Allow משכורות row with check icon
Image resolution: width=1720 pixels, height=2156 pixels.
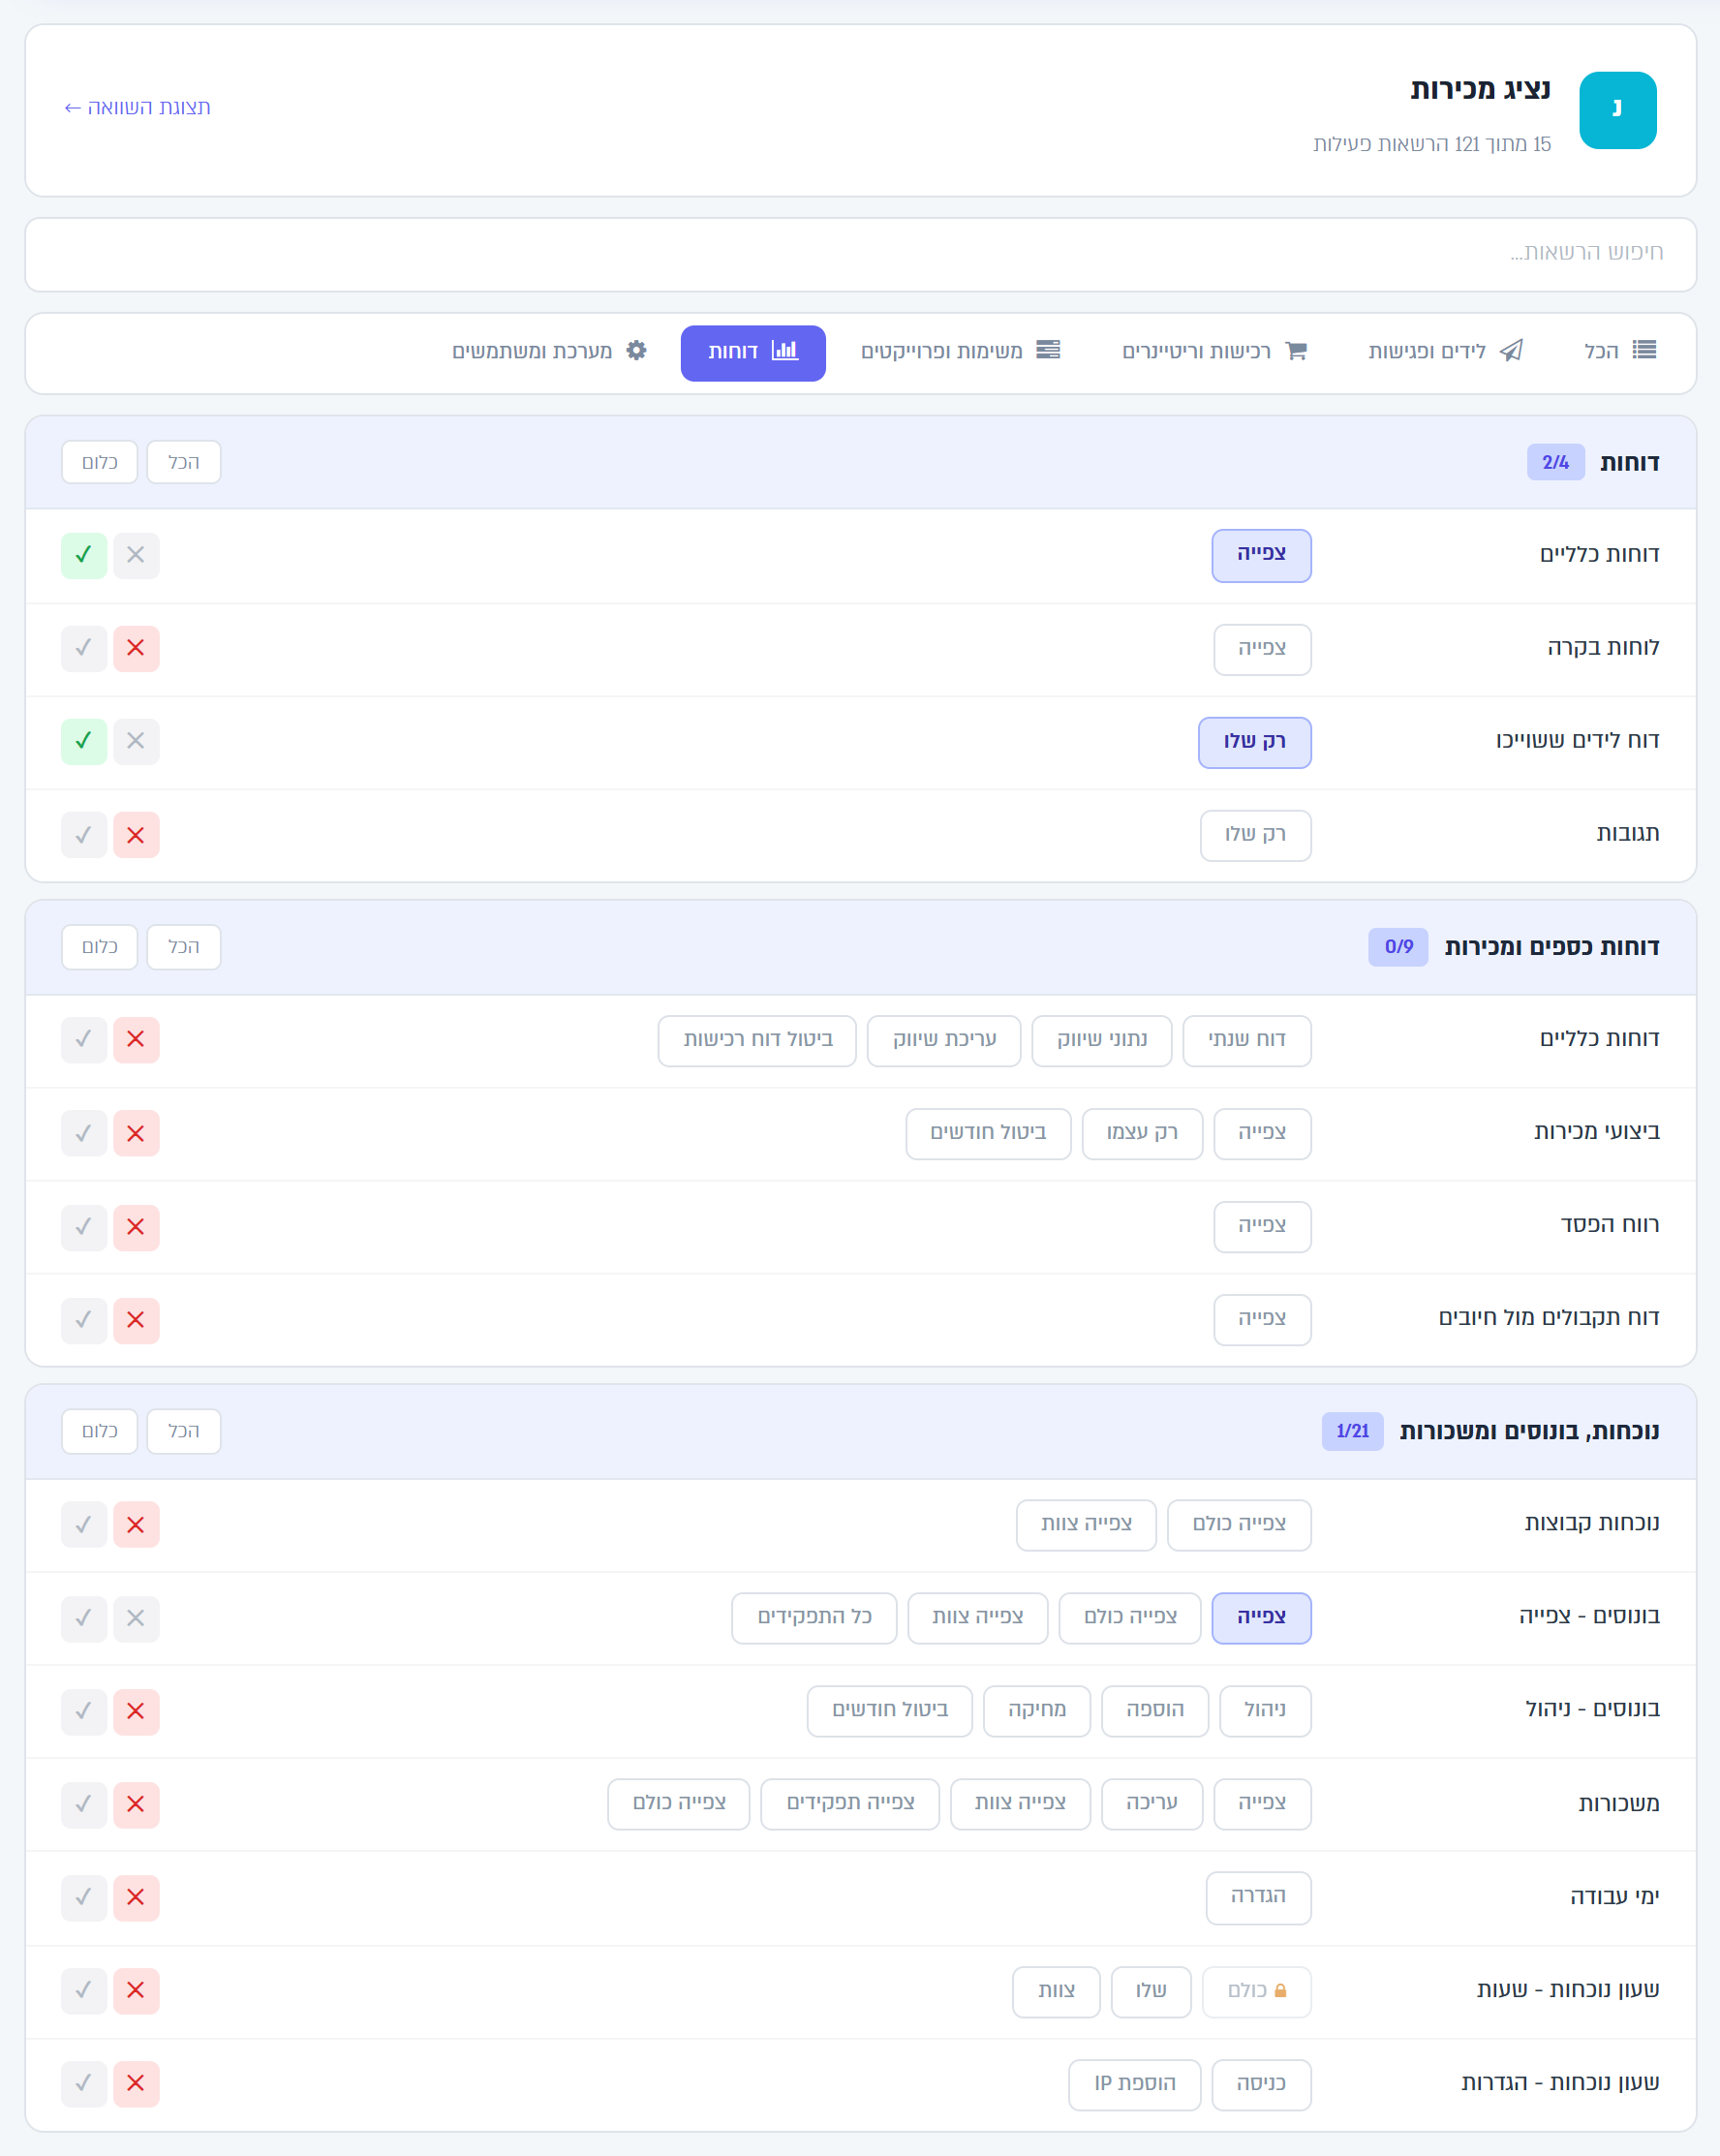84,1804
